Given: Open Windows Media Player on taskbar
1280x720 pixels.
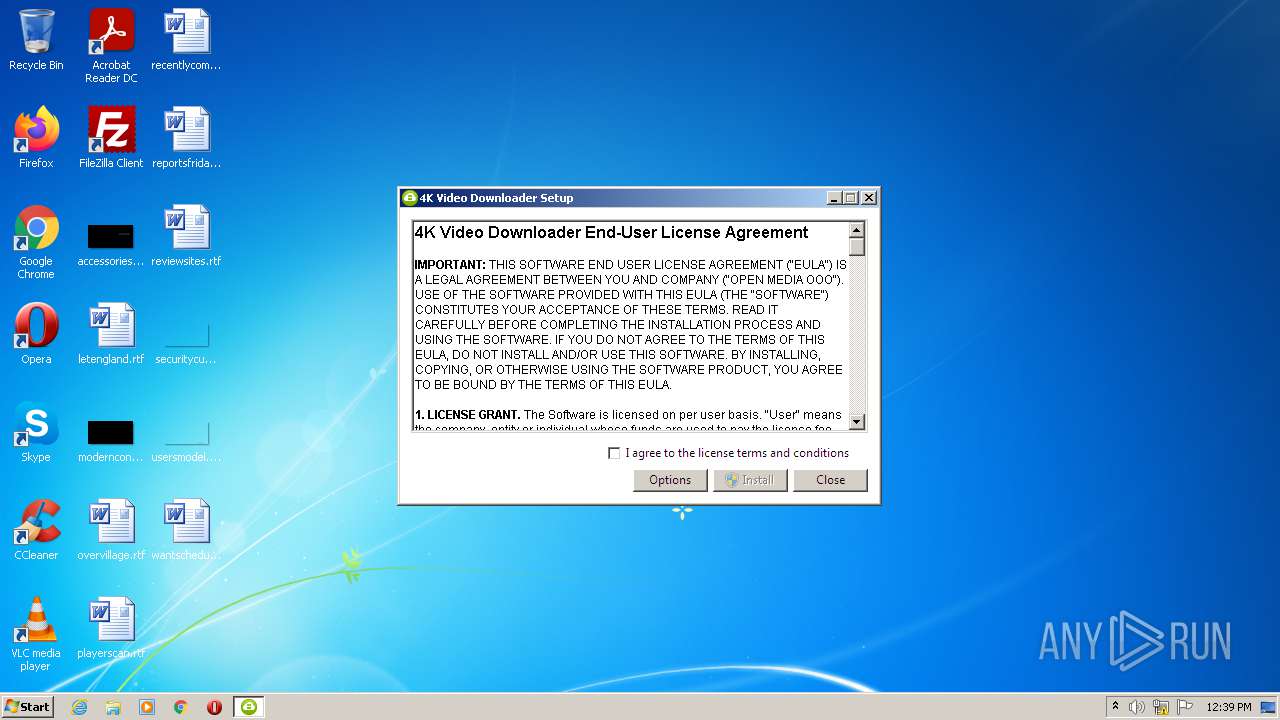Looking at the screenshot, I should coord(147,707).
